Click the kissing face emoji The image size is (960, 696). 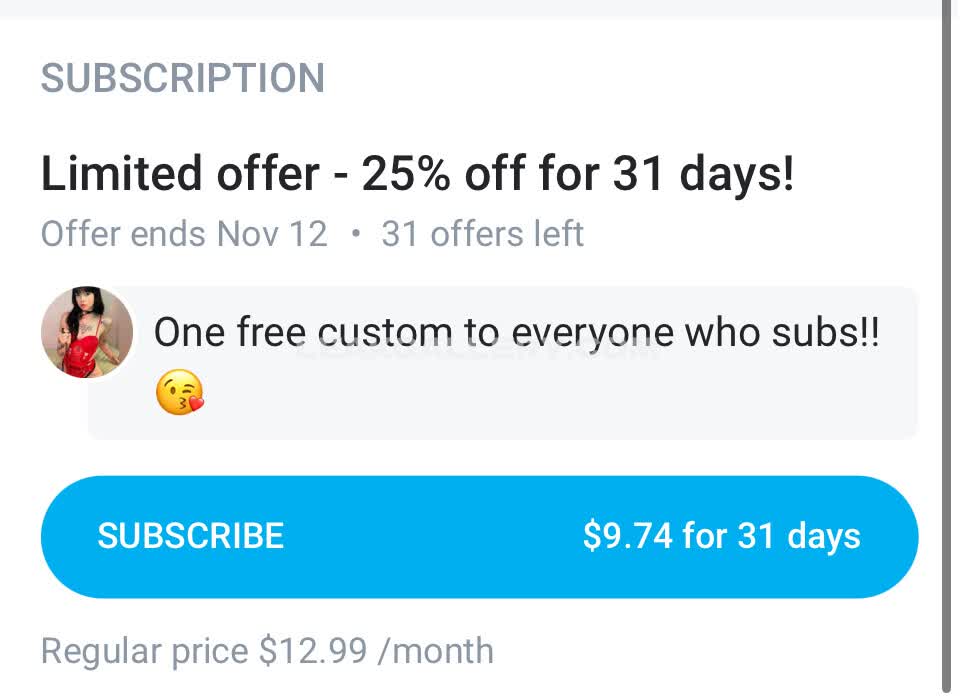pyautogui.click(x=179, y=392)
